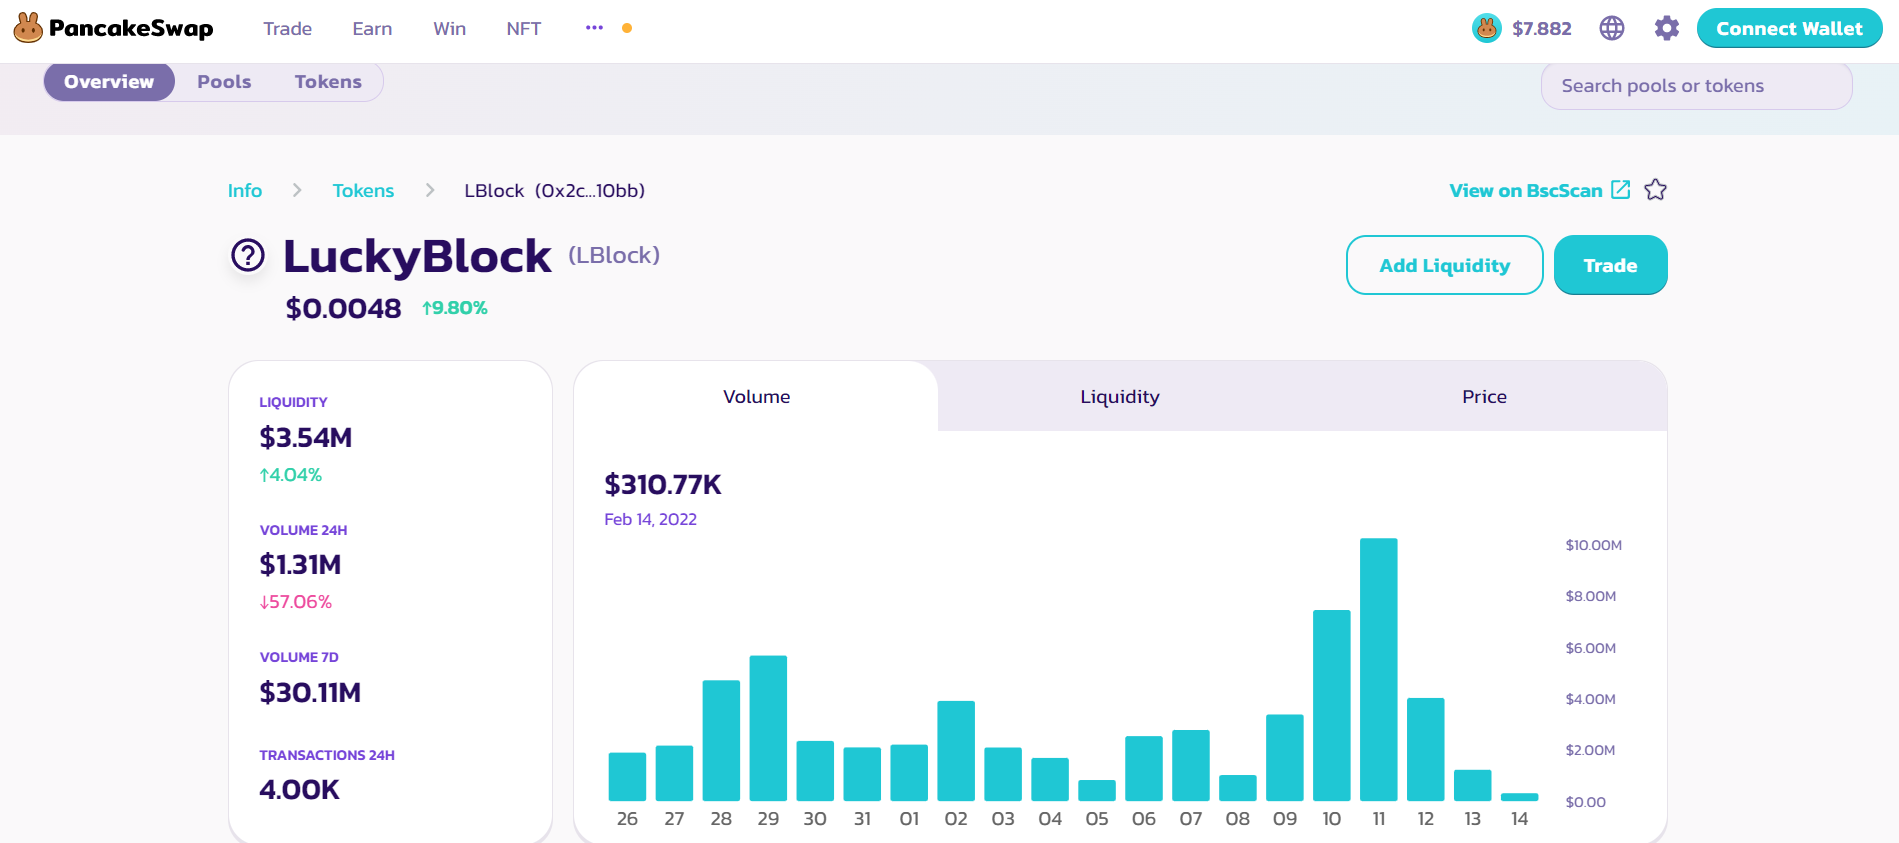The image size is (1899, 843).
Task: Click the $7.882 CAKE price
Action: click(x=1542, y=29)
